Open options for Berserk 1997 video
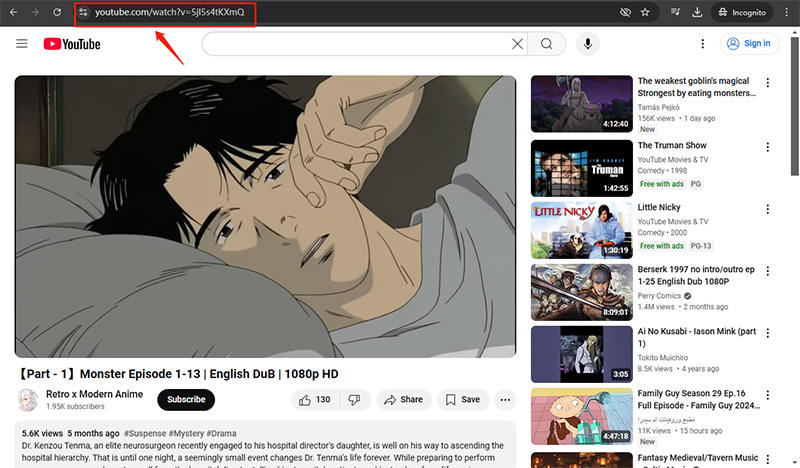The width and height of the screenshot is (800, 468). [x=768, y=271]
